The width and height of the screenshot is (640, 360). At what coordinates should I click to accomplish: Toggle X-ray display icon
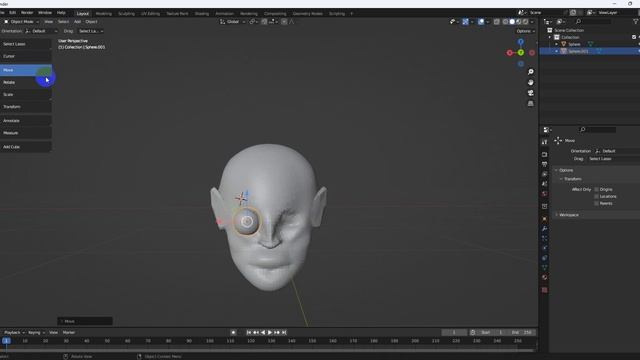tap(496, 22)
